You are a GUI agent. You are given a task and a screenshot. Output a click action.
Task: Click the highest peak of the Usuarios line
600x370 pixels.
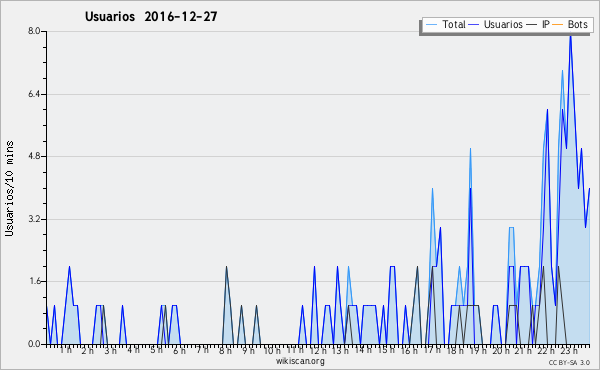point(570,36)
